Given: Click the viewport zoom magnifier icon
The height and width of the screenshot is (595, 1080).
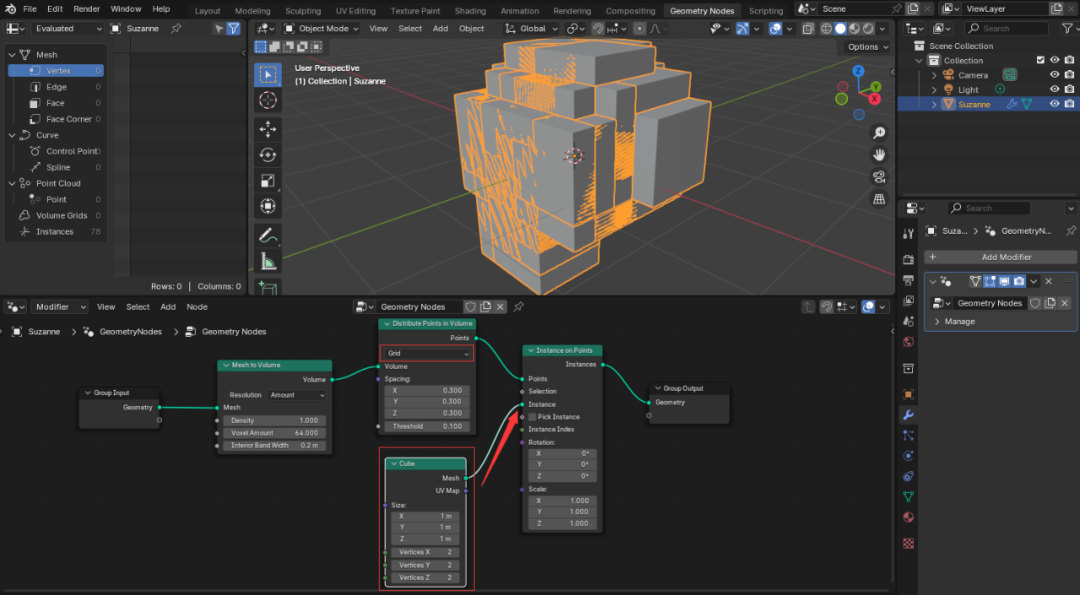Looking at the screenshot, I should tap(879, 133).
